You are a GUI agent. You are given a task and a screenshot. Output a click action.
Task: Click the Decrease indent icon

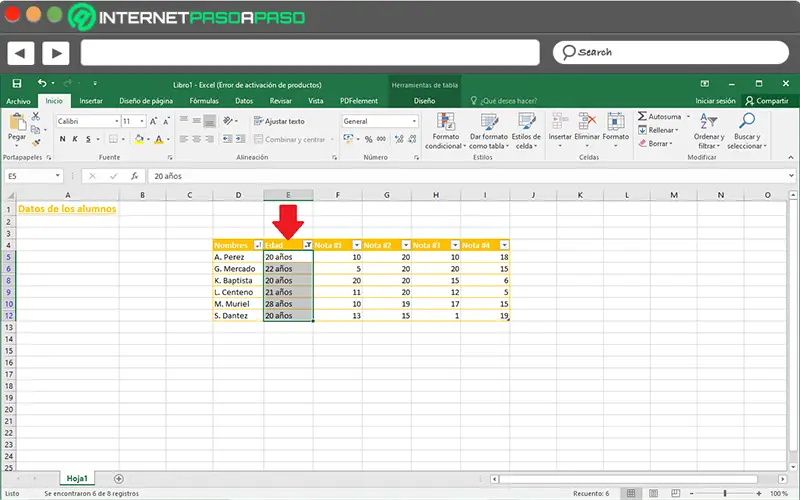coord(228,139)
